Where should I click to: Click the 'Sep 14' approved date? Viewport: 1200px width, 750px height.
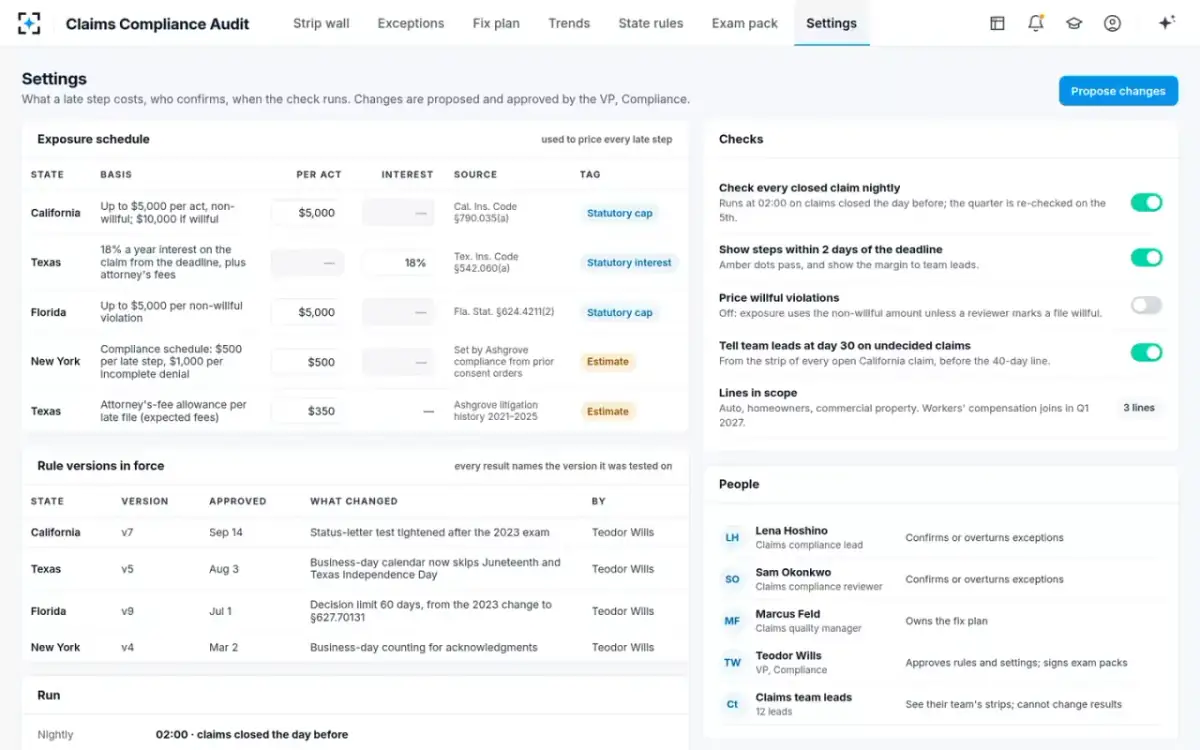pos(225,533)
